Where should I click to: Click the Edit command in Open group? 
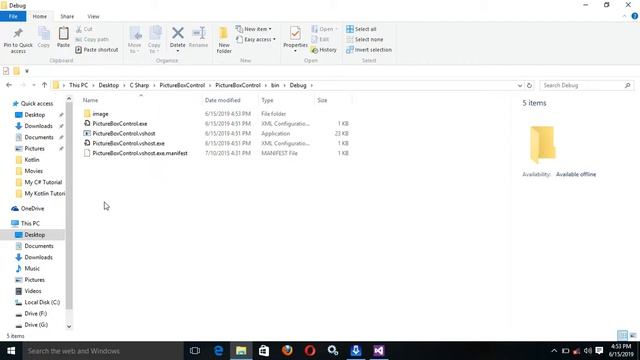(320, 39)
